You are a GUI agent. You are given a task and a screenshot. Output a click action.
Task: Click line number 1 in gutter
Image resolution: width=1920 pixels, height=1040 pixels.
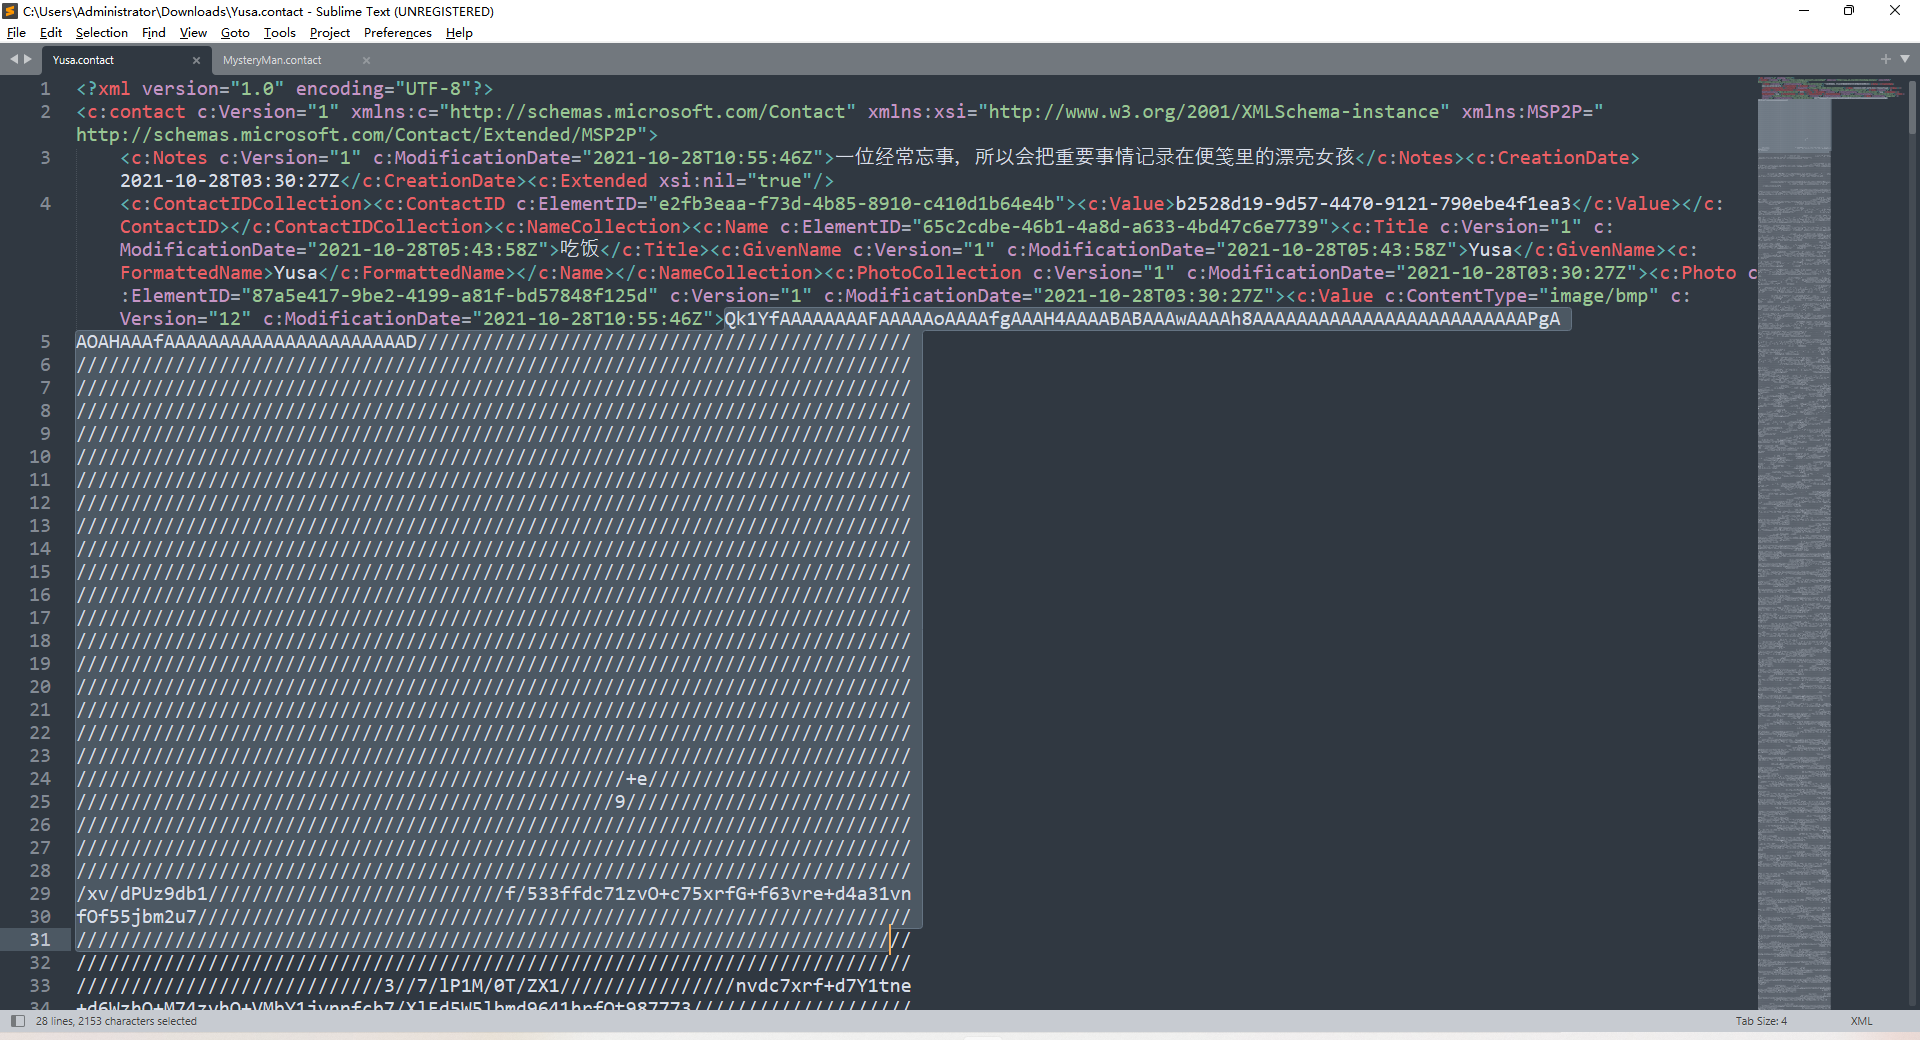(x=45, y=89)
